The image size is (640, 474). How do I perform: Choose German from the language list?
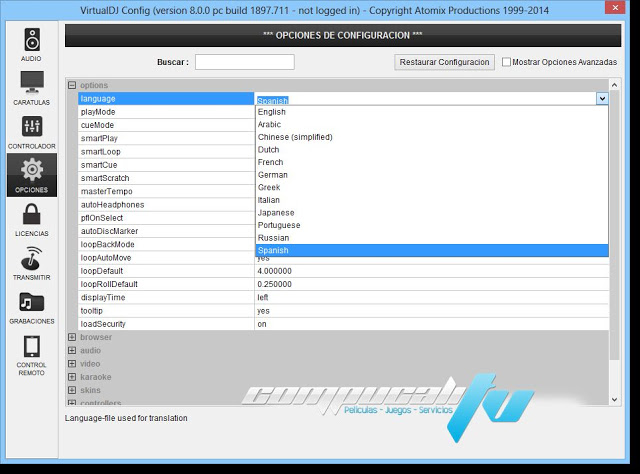[432, 175]
